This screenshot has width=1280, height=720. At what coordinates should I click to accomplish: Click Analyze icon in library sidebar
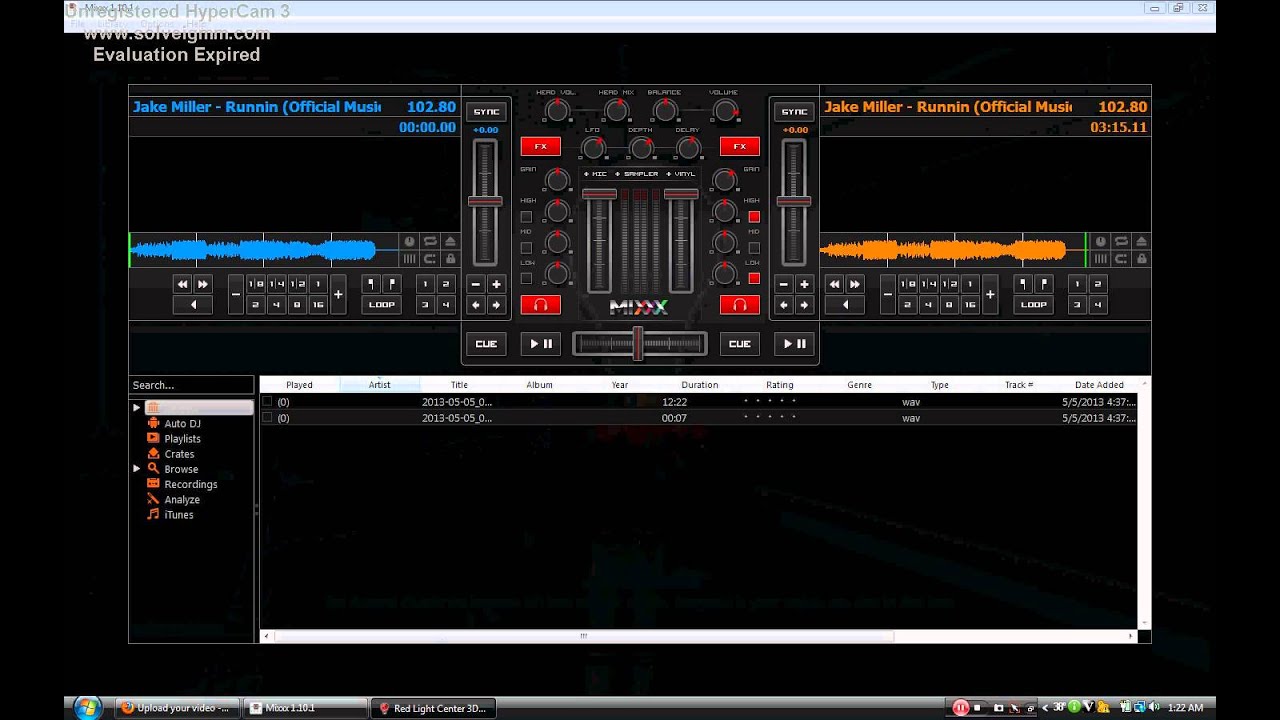click(x=153, y=499)
